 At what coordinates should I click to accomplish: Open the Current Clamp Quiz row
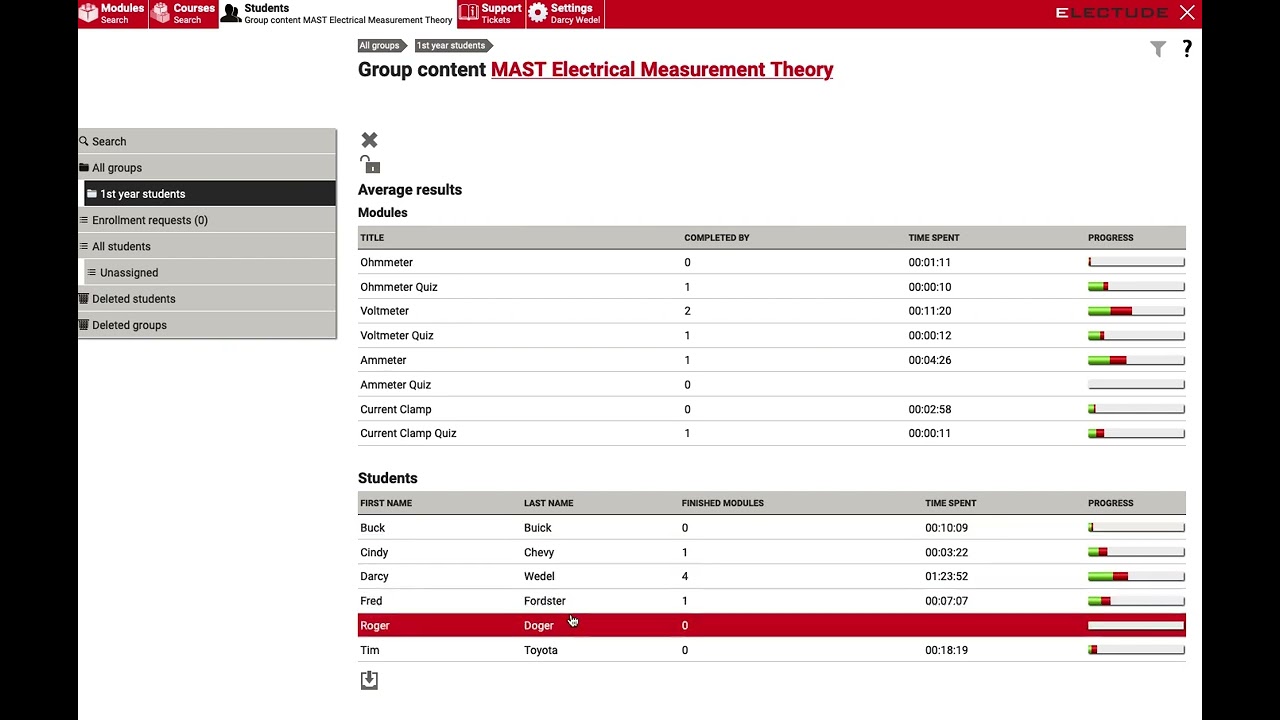pos(772,433)
